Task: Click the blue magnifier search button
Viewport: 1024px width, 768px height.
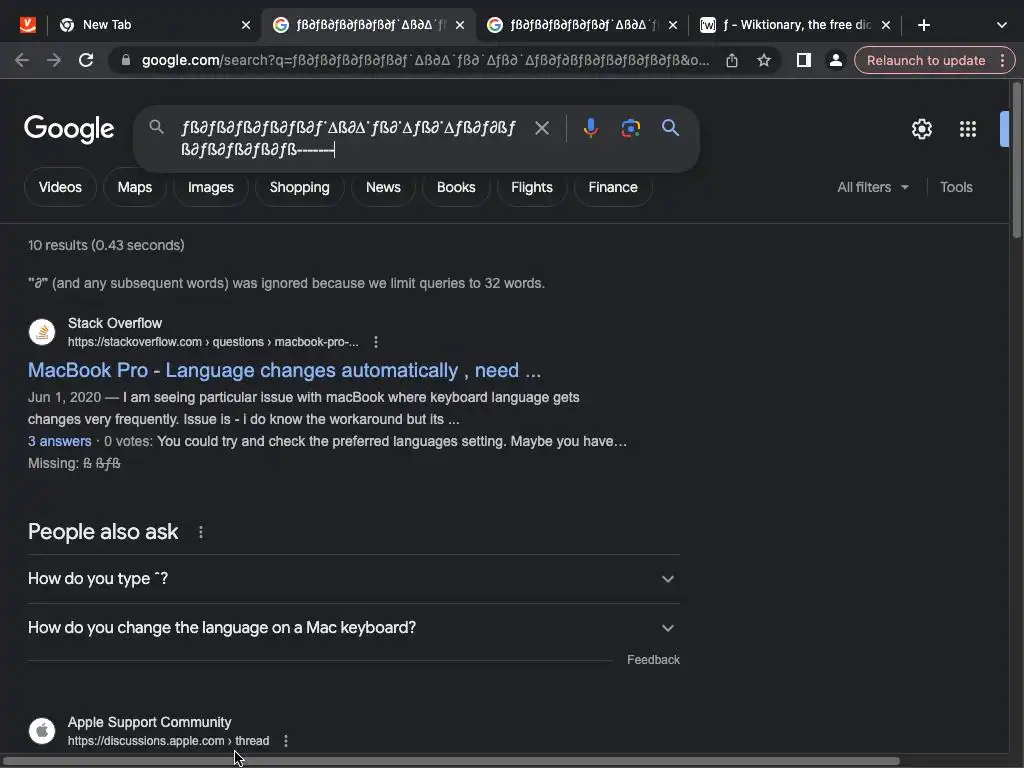Action: [x=670, y=127]
